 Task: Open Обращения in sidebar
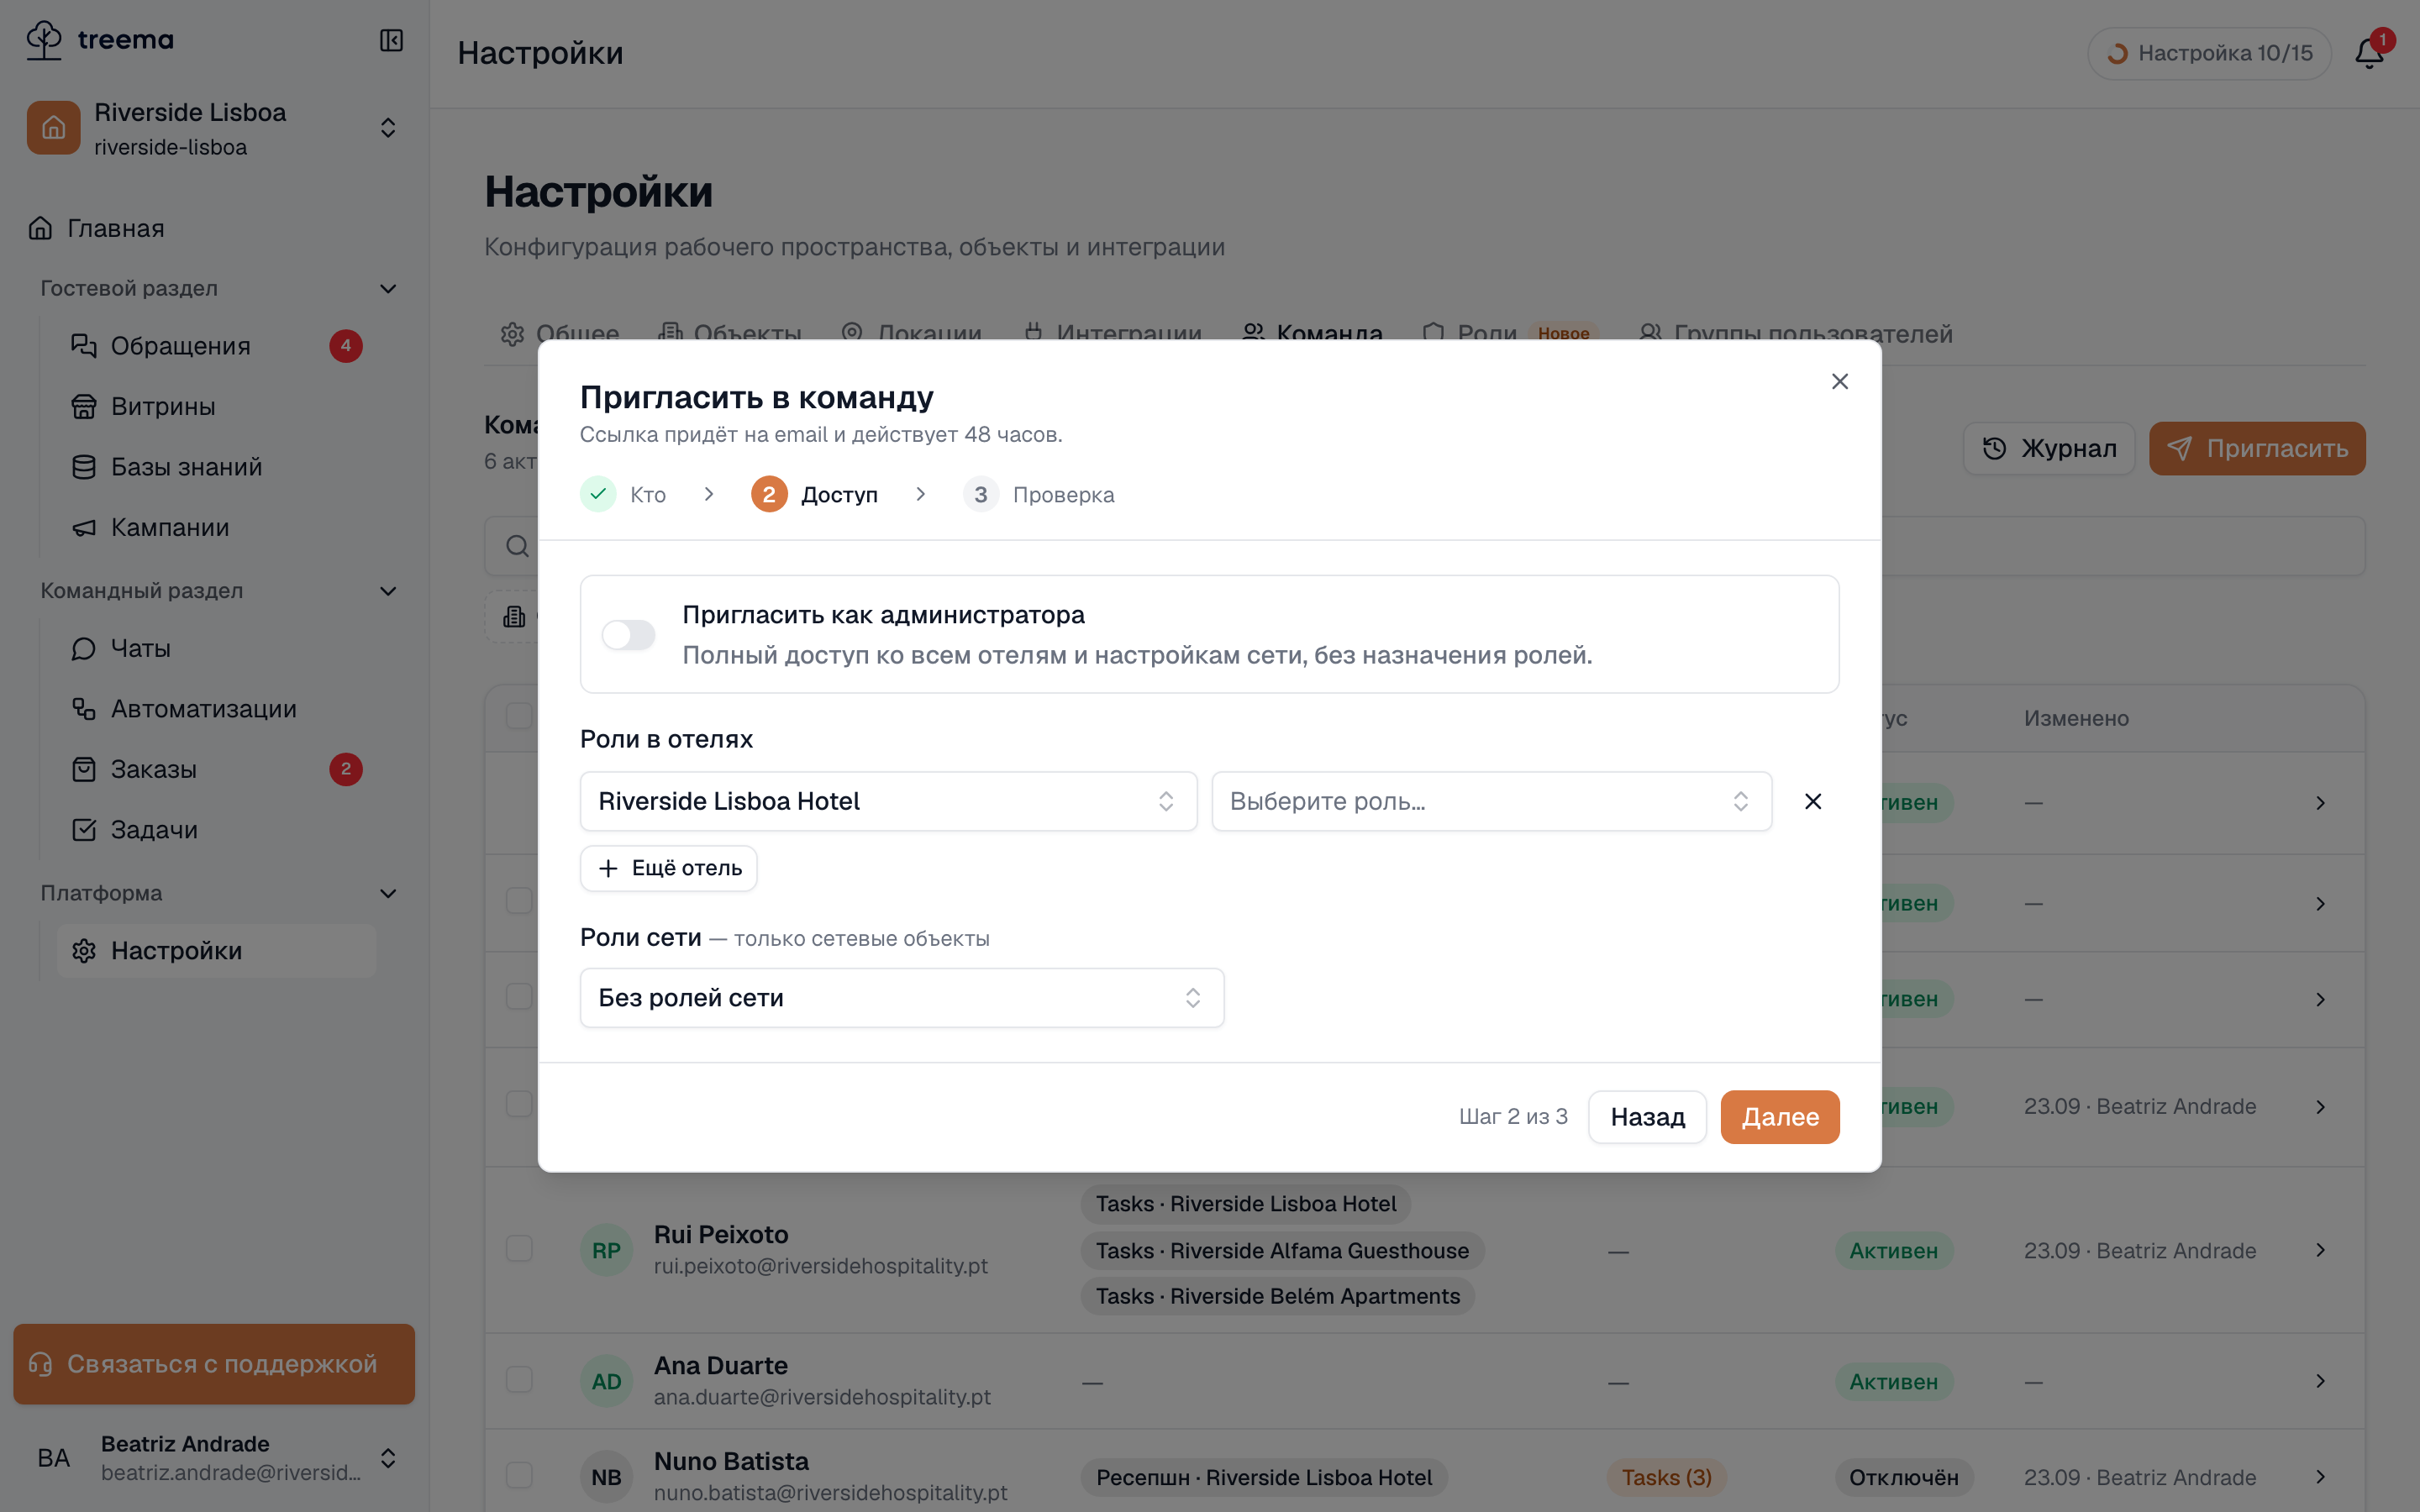click(216, 346)
